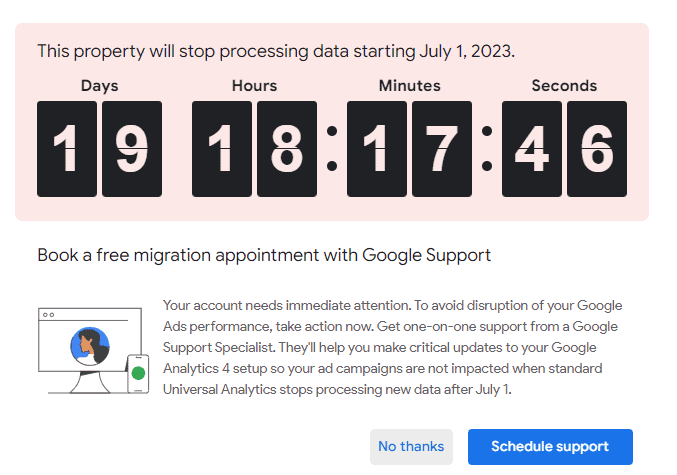Viewport: 677px width, 475px height.
Task: Dismiss the dialog with No thanks
Action: click(x=411, y=447)
